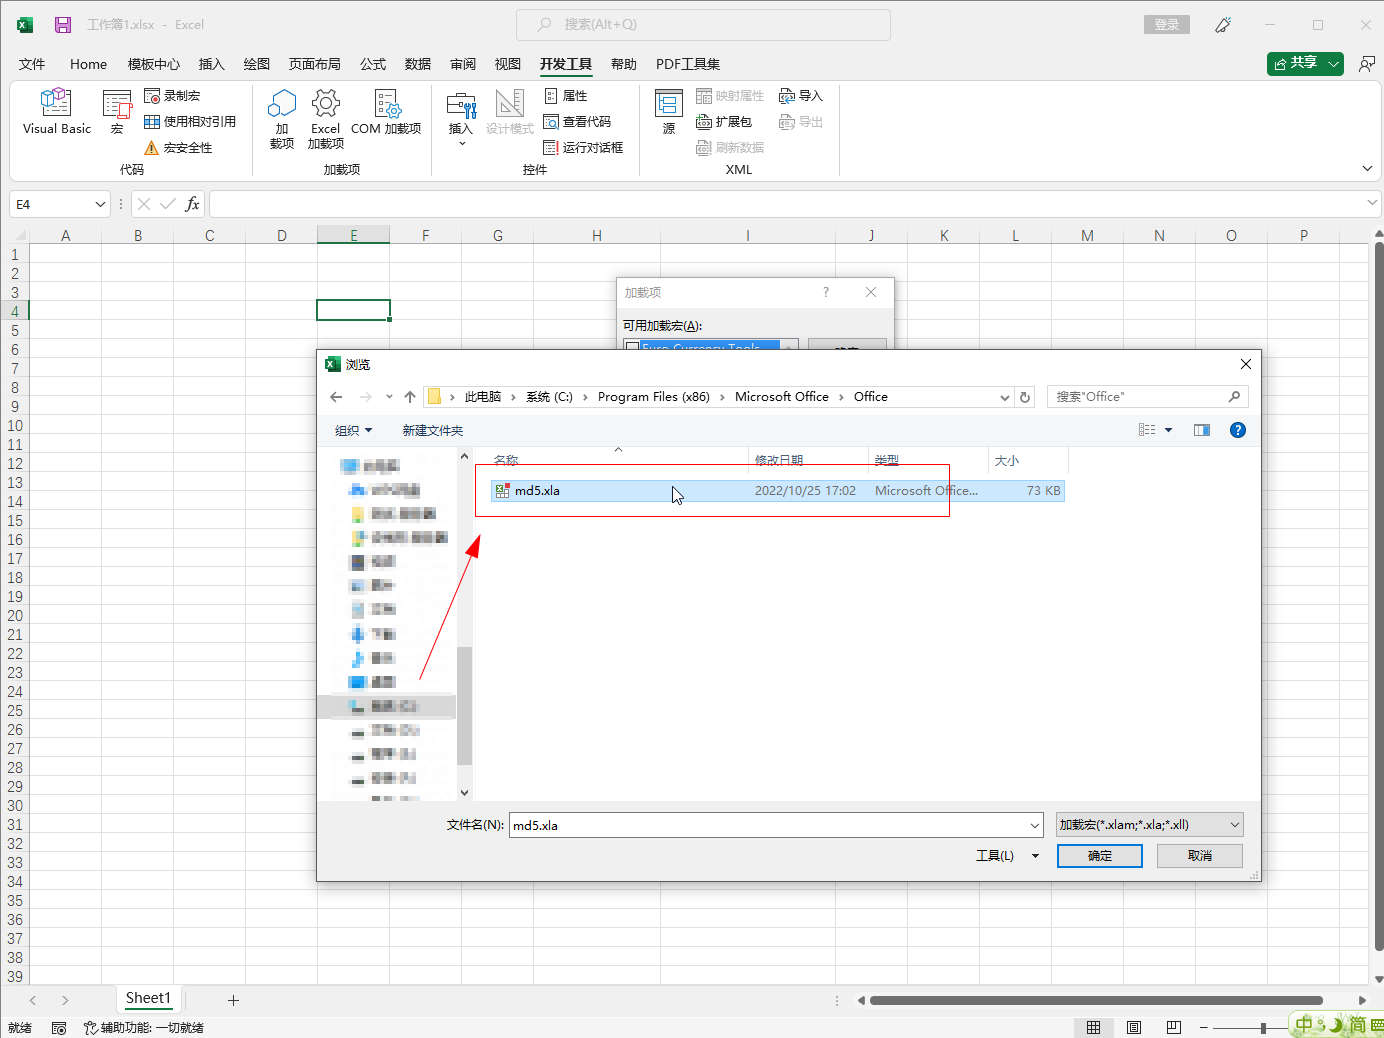Select the md5.xla file
This screenshot has width=1384, height=1038.
(x=777, y=491)
